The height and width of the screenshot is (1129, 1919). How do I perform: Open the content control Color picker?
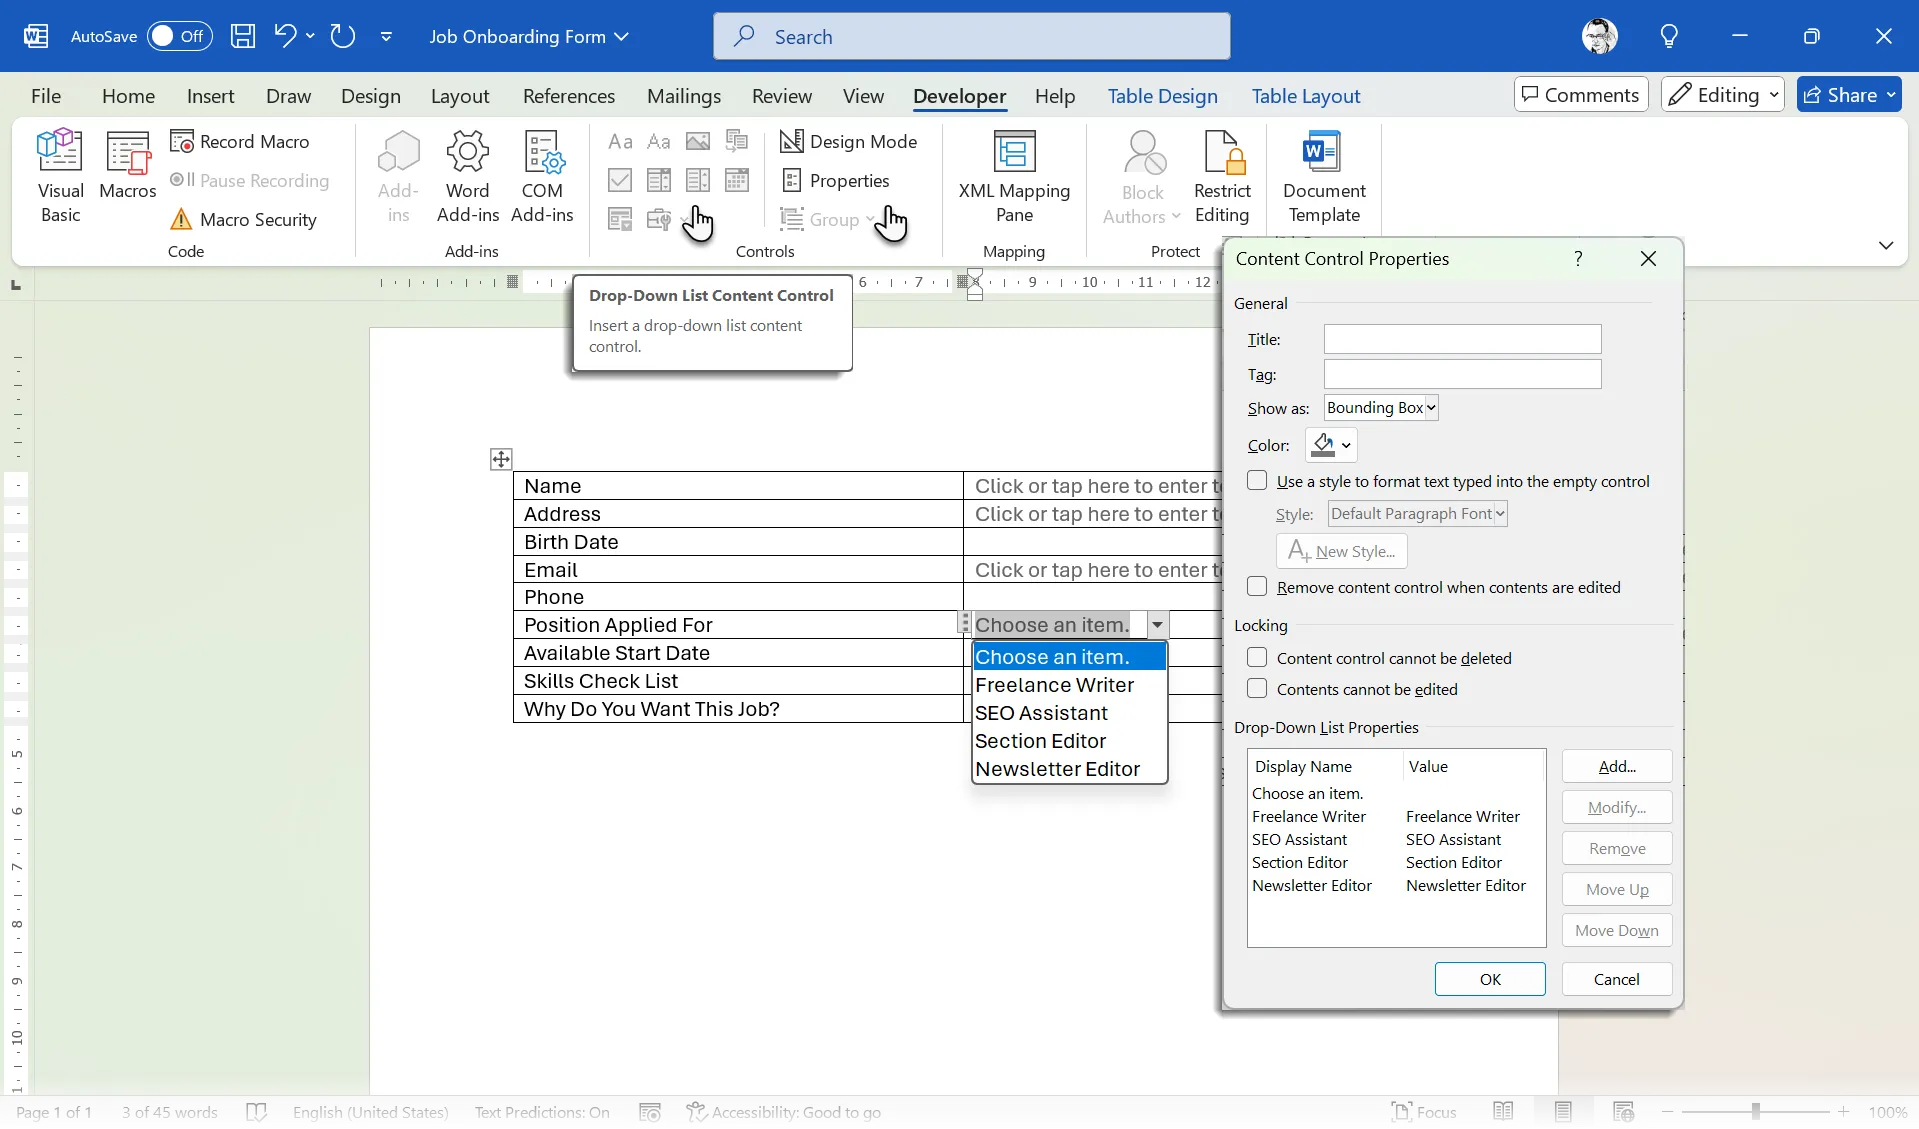click(x=1331, y=445)
